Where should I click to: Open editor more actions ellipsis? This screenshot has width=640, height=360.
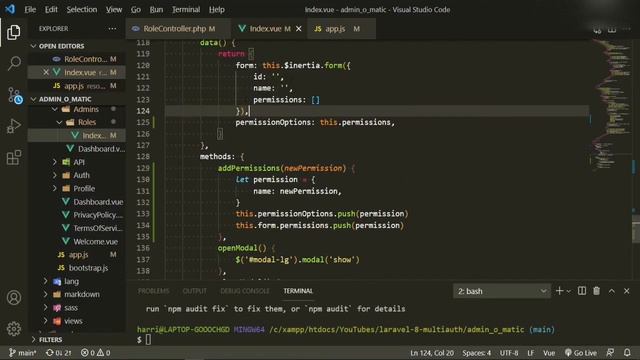pyautogui.click(x=627, y=29)
